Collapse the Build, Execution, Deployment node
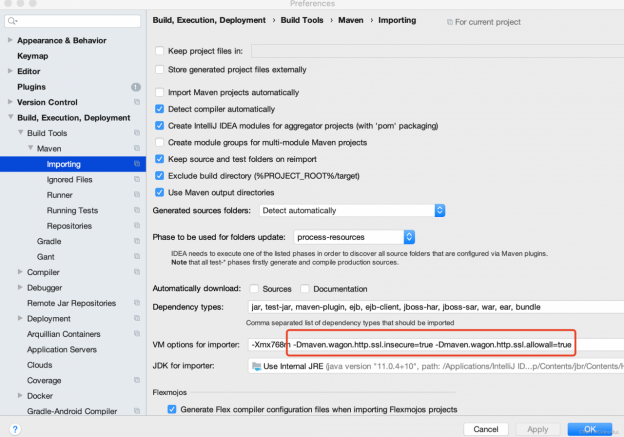This screenshot has width=624, height=437. point(11,117)
